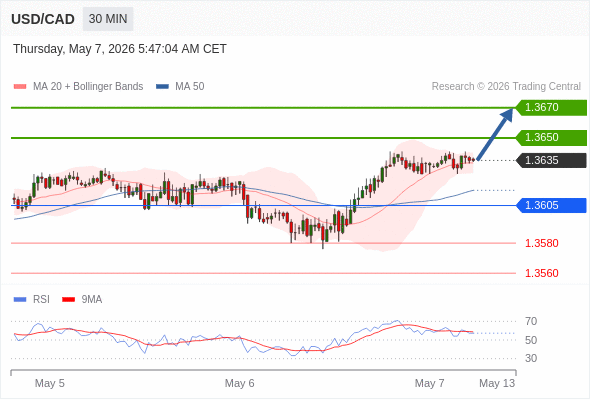The height and width of the screenshot is (400, 590).
Task: Click the RSI 50 level label
Action: (531, 340)
